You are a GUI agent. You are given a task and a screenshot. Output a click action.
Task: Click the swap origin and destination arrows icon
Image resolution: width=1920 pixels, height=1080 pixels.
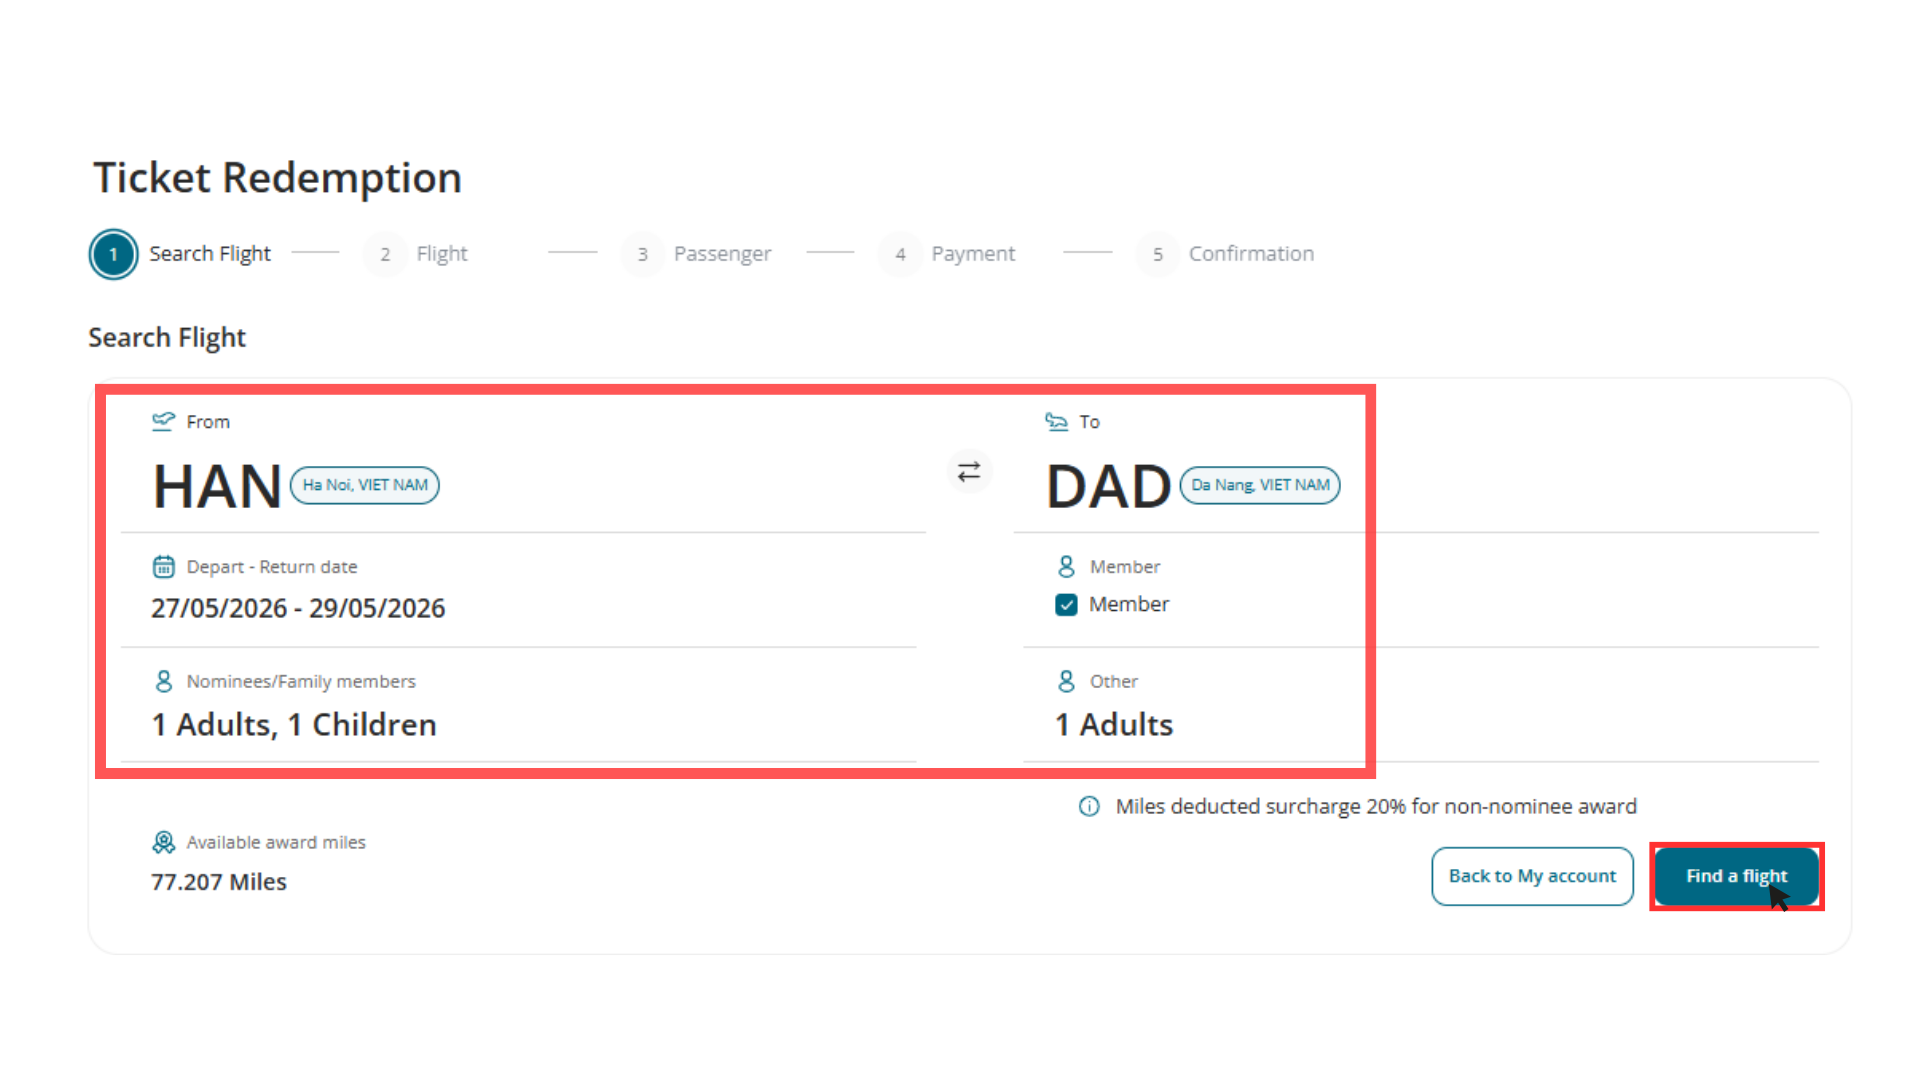(969, 471)
